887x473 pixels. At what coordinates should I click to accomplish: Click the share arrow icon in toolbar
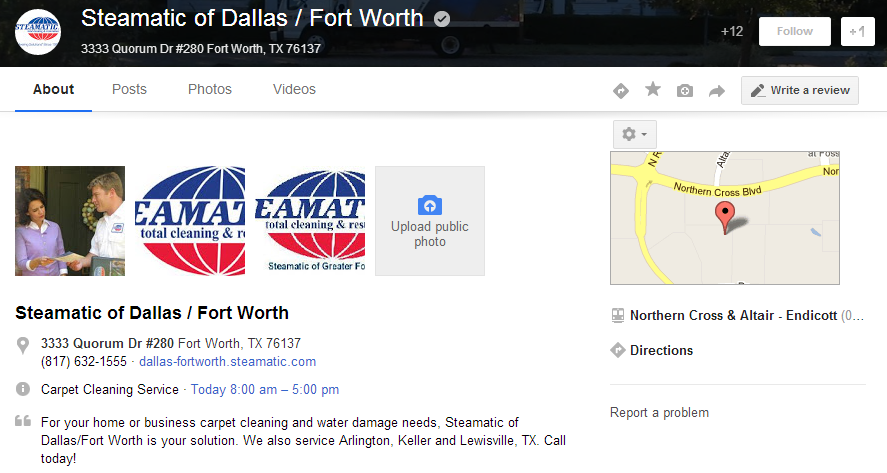point(717,91)
